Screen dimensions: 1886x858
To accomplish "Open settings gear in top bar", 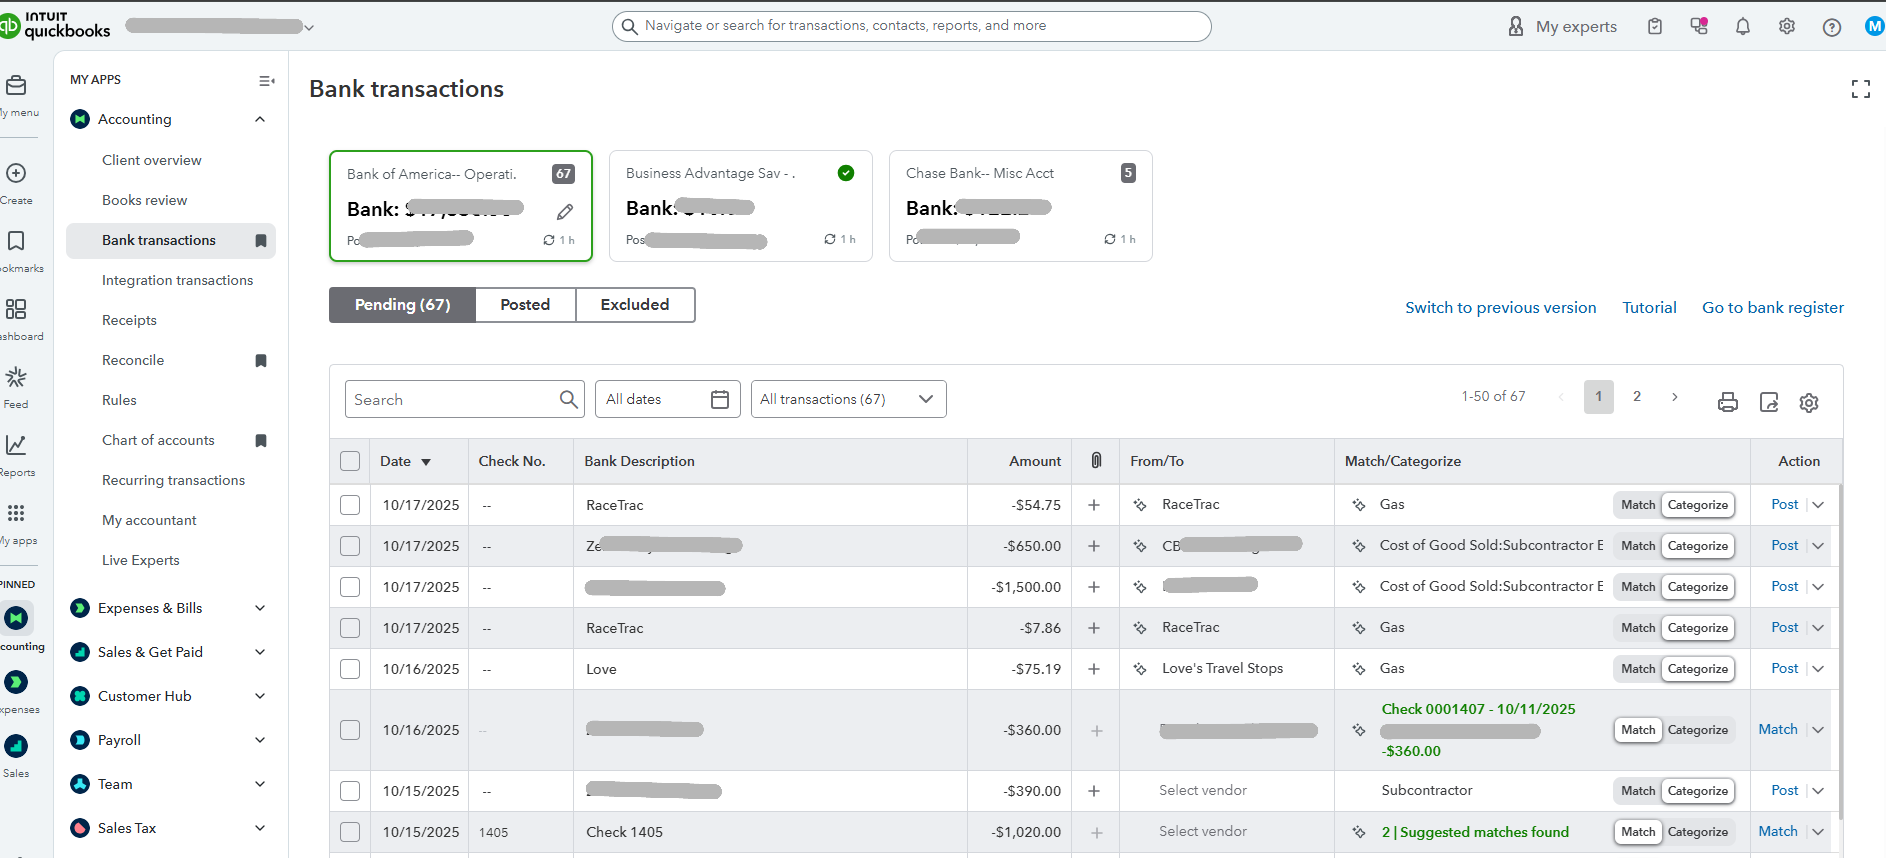I will [x=1787, y=27].
